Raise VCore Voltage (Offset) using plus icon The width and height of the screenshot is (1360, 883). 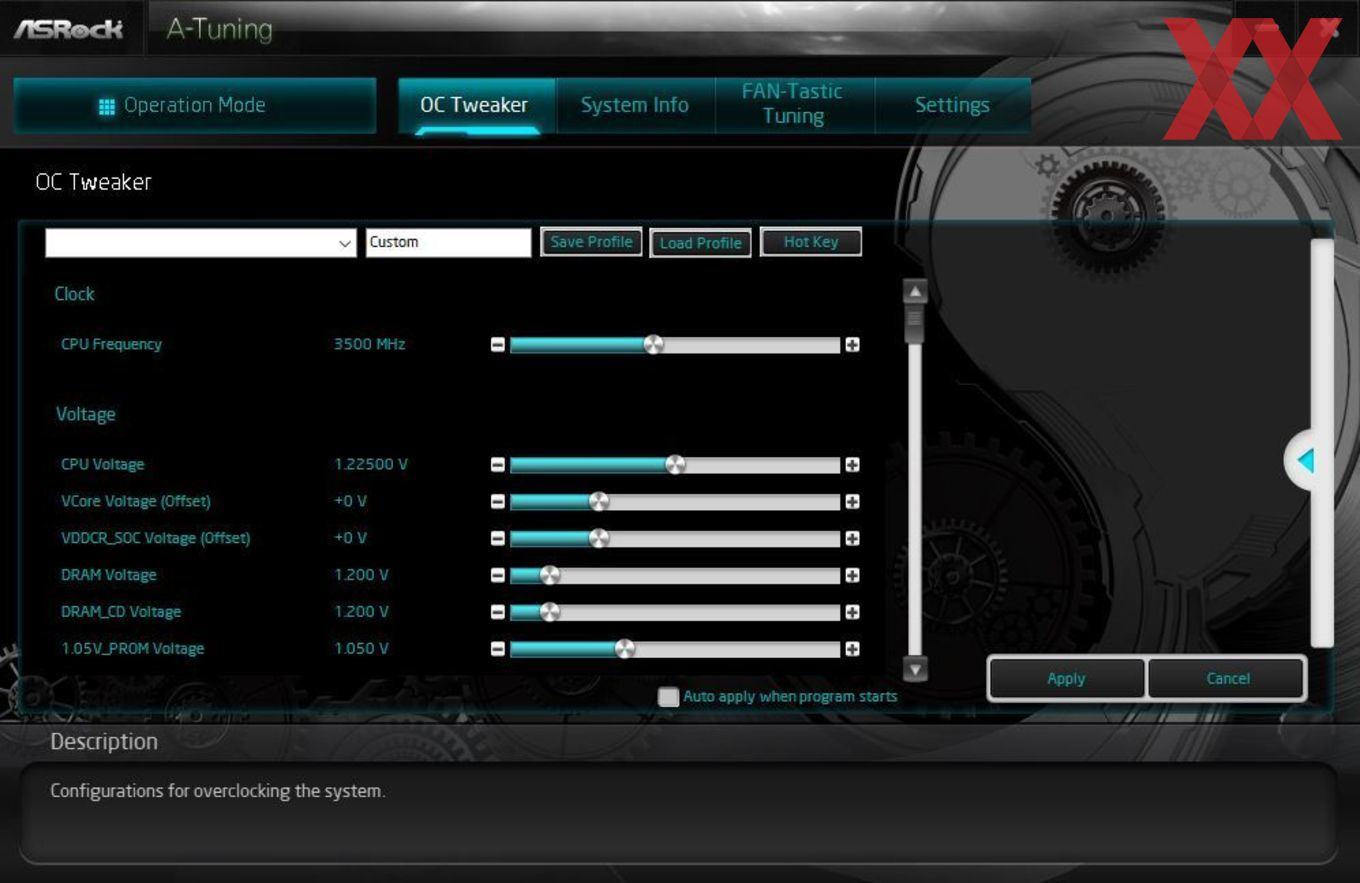pos(852,502)
